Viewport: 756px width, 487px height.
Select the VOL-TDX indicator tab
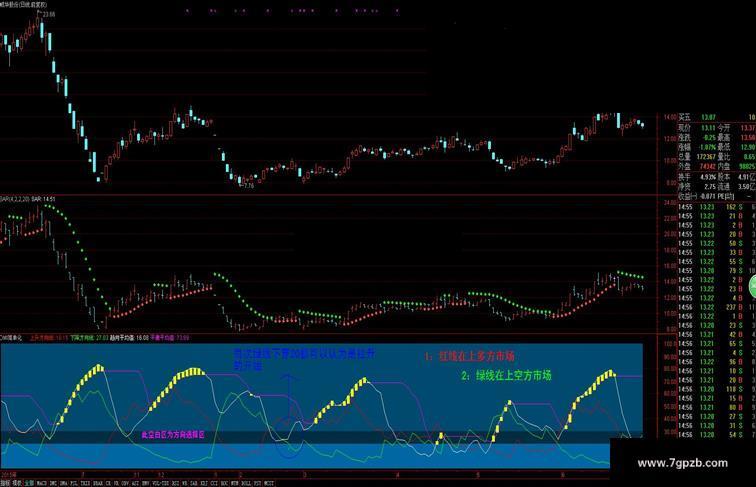click(159, 483)
